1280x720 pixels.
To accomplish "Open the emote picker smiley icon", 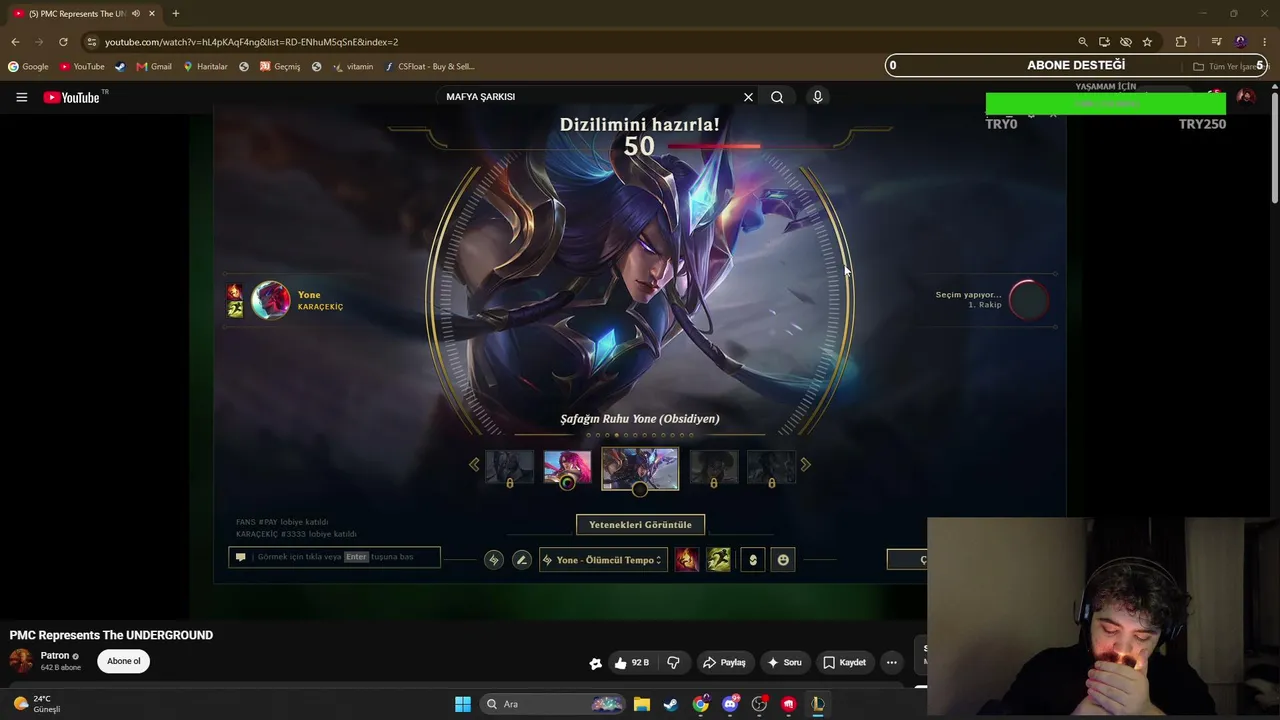I will 784,560.
